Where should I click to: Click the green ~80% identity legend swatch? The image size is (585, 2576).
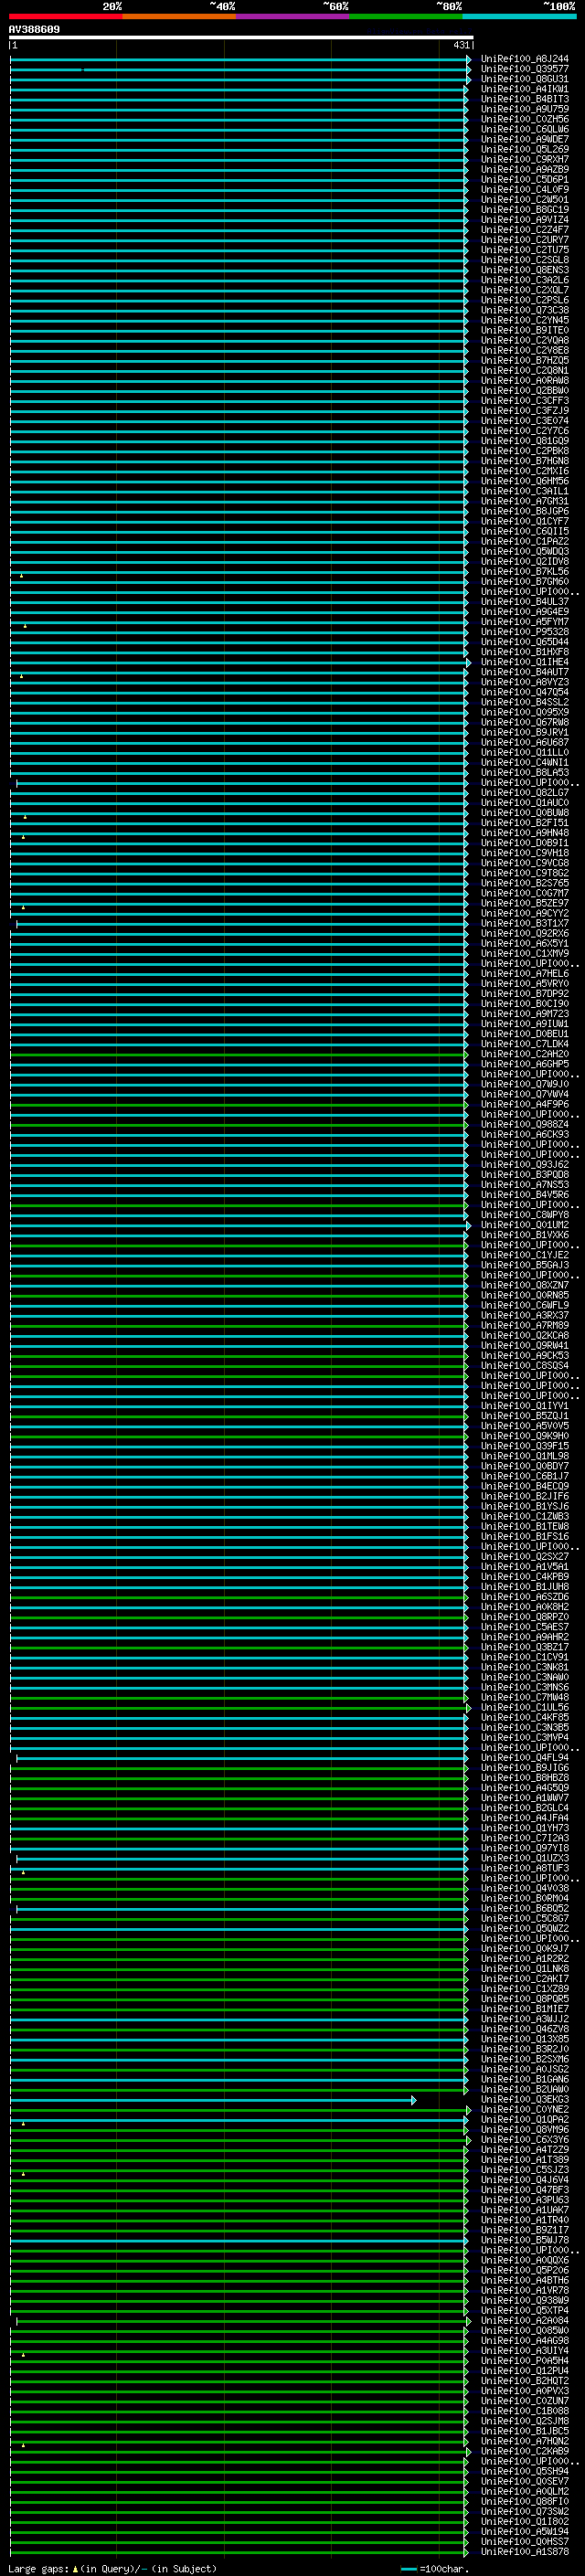click(x=406, y=16)
